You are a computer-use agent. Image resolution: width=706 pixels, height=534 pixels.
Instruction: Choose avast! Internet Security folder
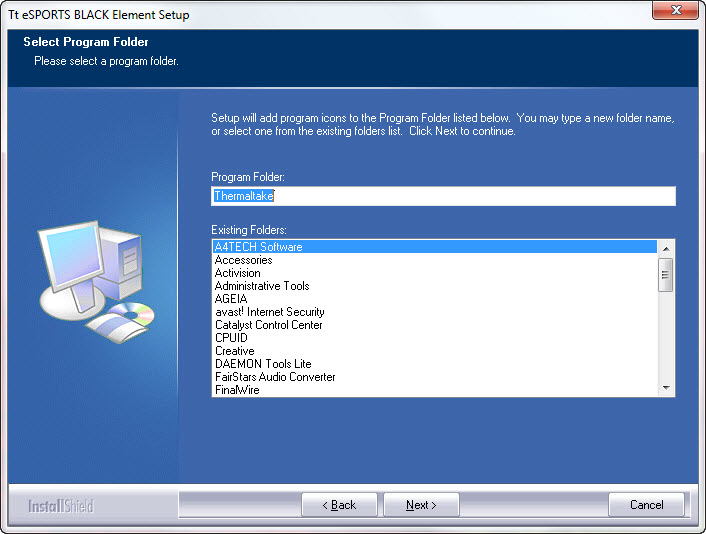coord(434,312)
